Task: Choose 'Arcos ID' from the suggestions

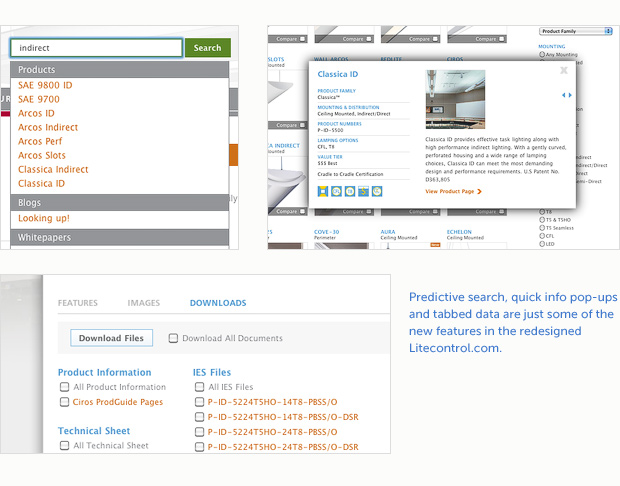Action: pos(36,113)
